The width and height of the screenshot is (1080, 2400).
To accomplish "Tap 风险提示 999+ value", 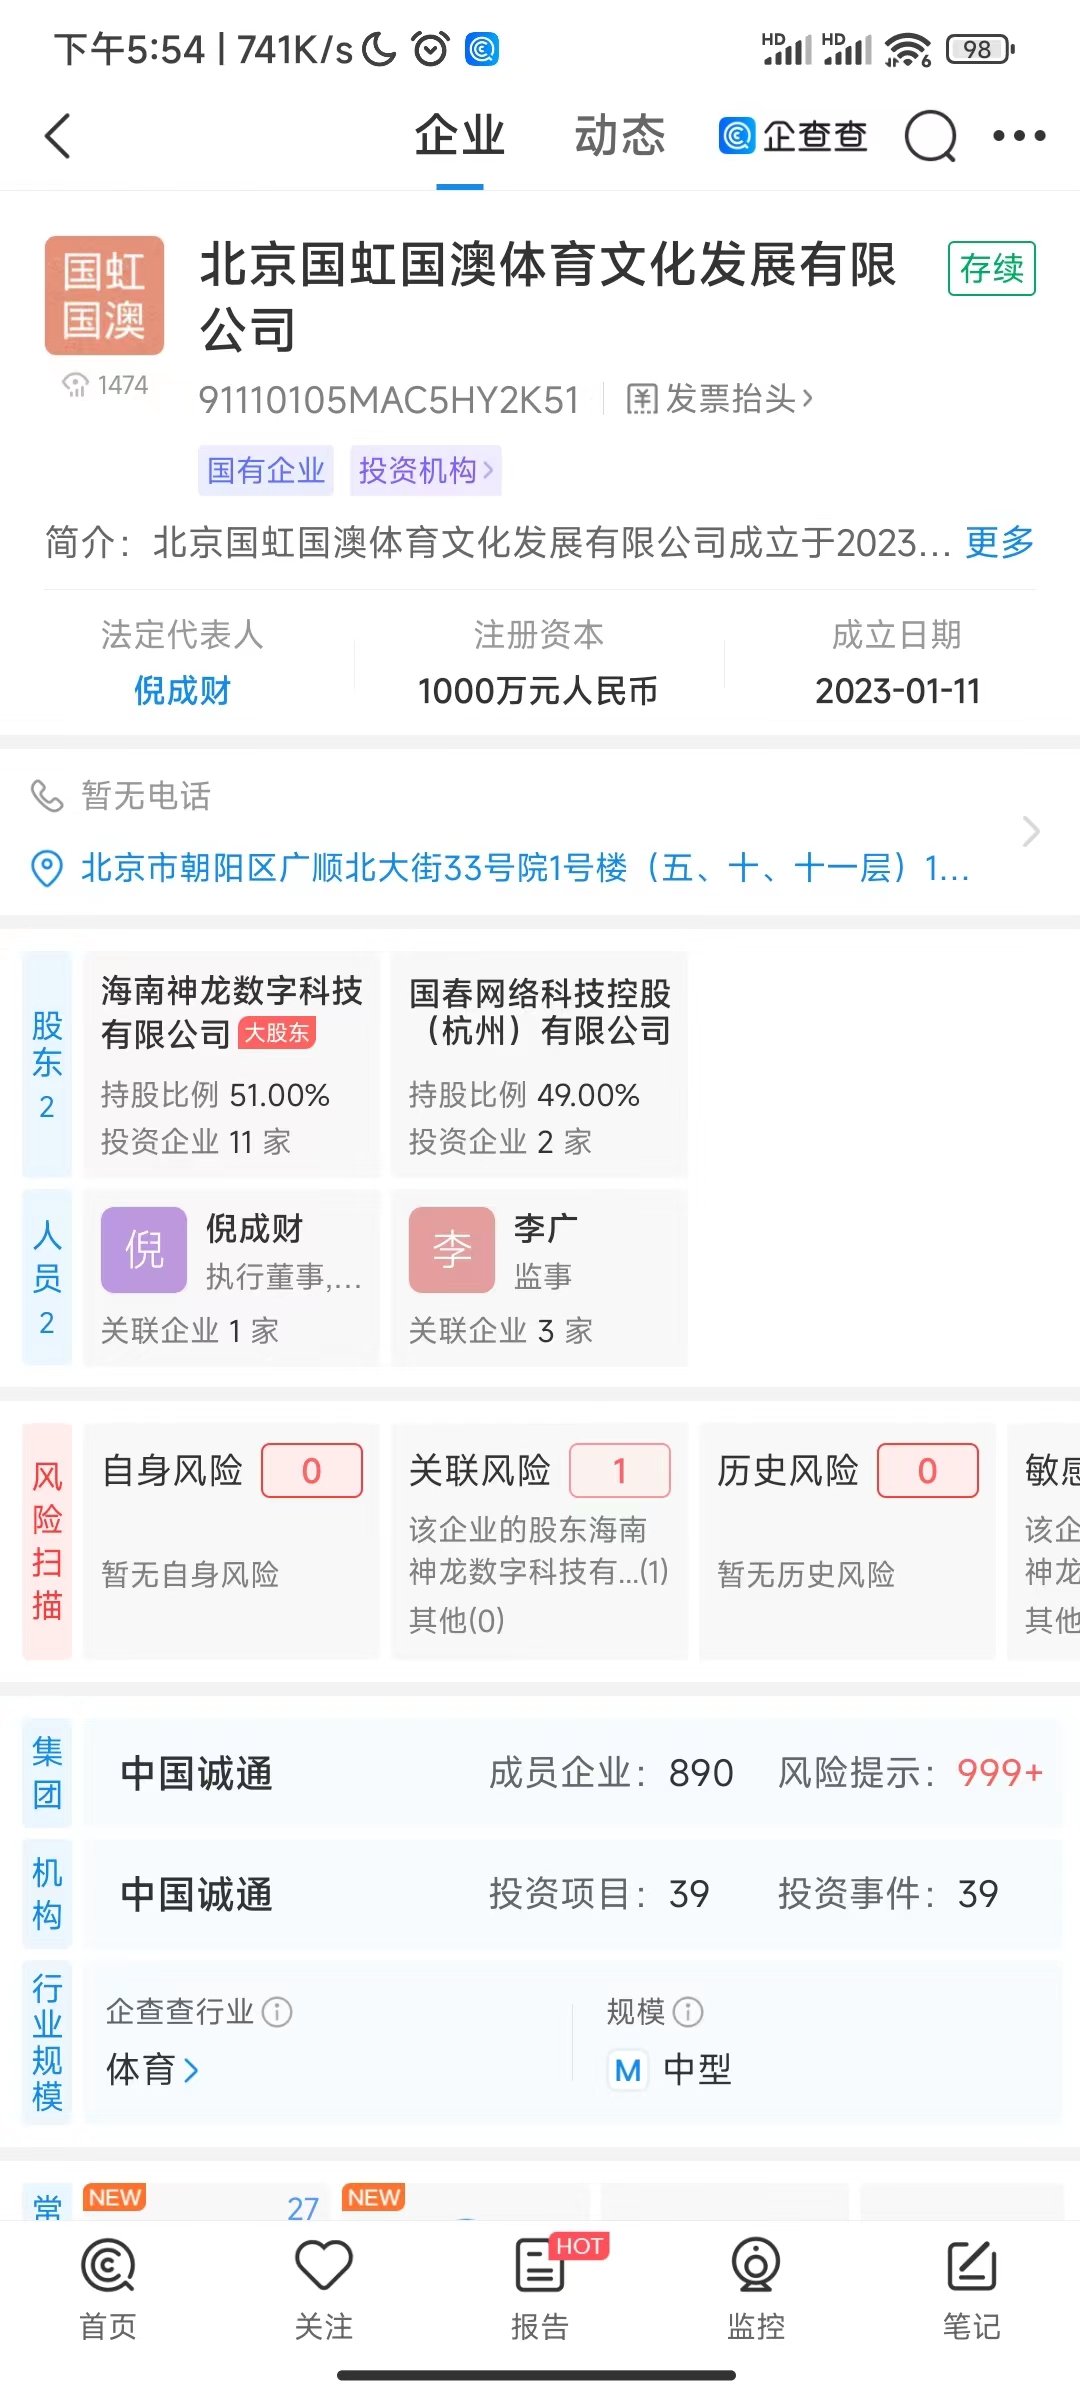I will (1000, 1773).
